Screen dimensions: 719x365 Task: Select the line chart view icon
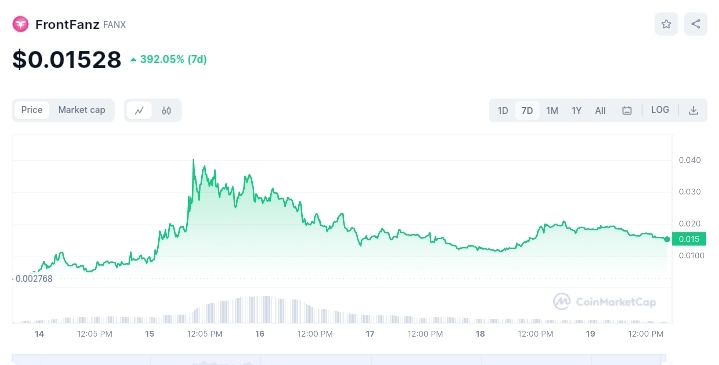coord(139,111)
